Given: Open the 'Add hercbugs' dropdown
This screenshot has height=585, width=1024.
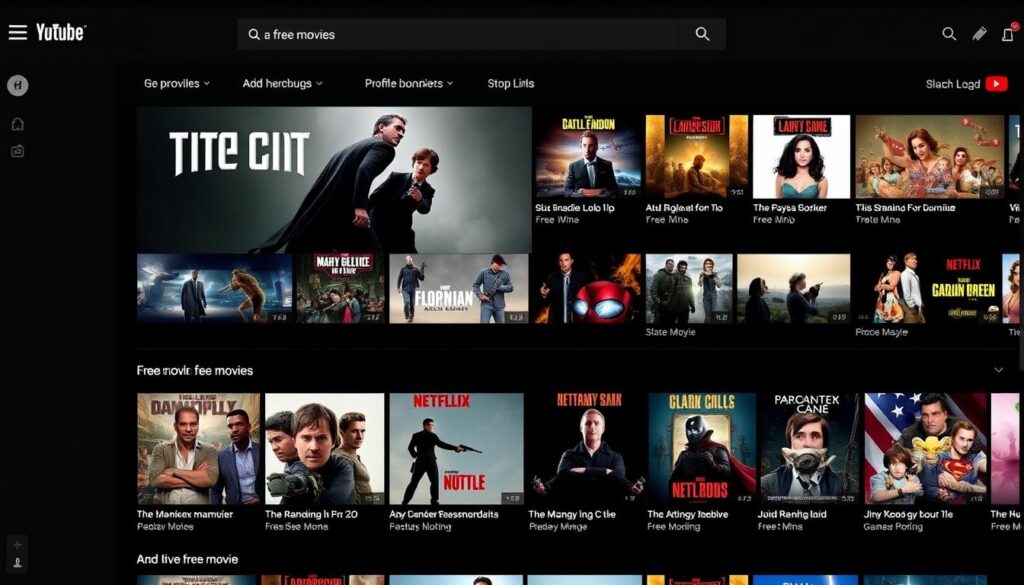Looking at the screenshot, I should click(x=282, y=84).
